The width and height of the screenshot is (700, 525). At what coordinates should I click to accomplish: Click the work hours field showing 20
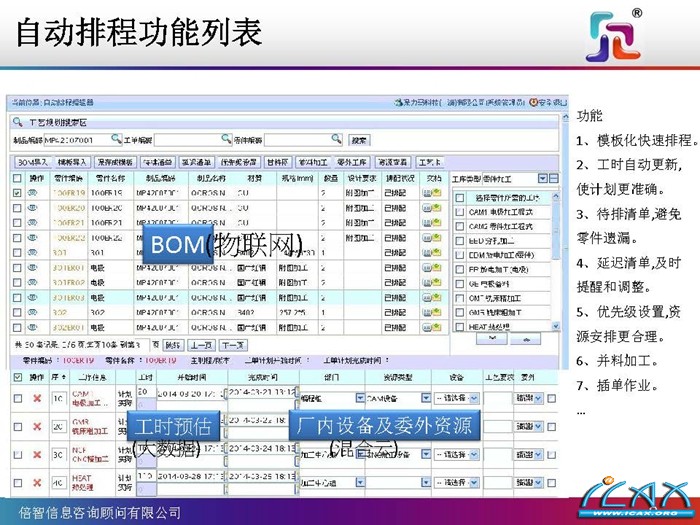click(x=146, y=392)
